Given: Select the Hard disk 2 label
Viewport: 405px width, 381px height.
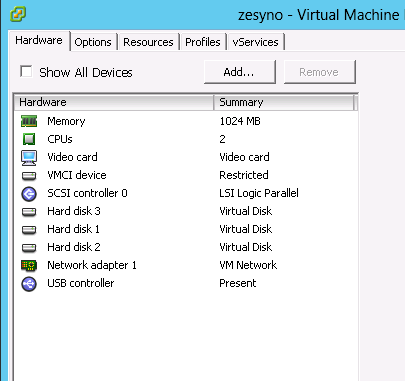Looking at the screenshot, I should coord(74,247).
